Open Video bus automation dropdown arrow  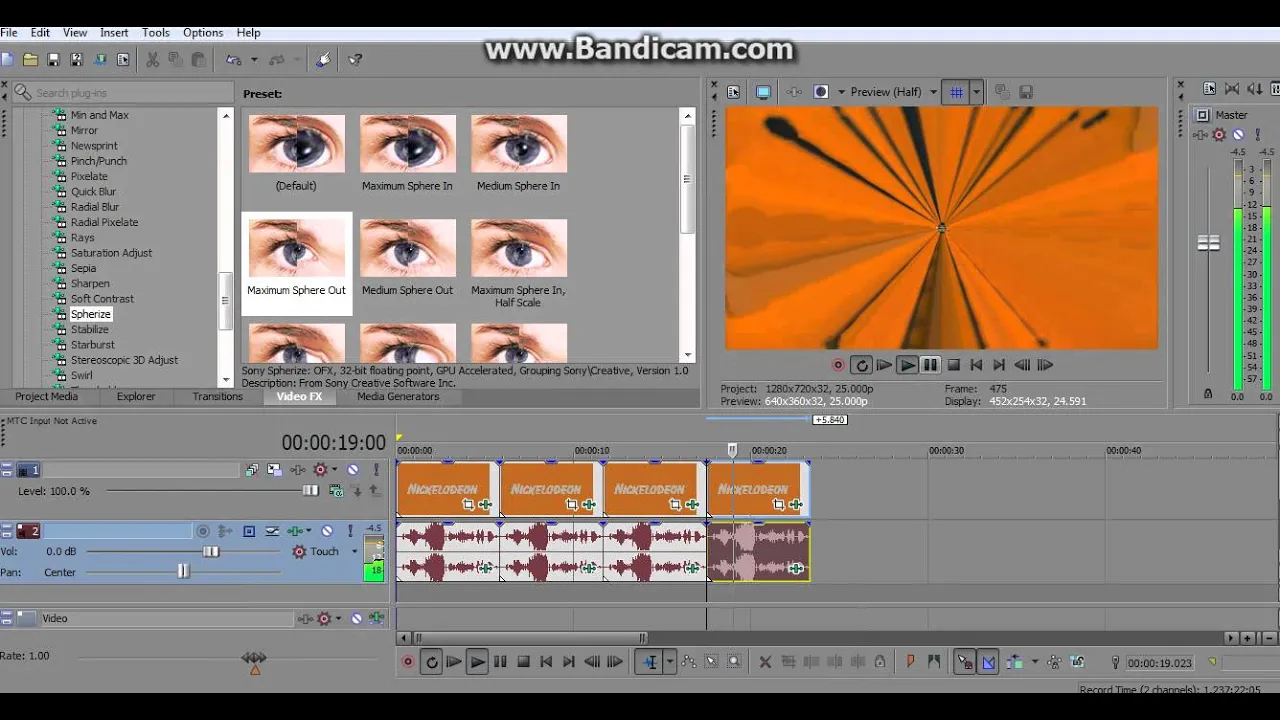[x=338, y=619]
